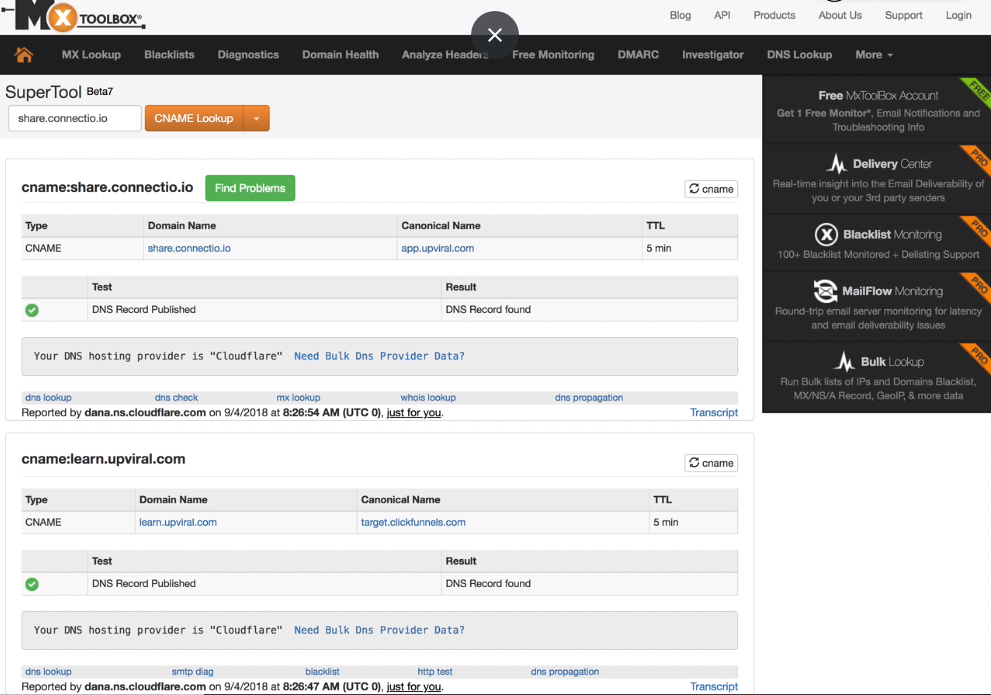Select 'DNS Record Published' in second panel
This screenshot has height=695, width=991.
pos(144,584)
